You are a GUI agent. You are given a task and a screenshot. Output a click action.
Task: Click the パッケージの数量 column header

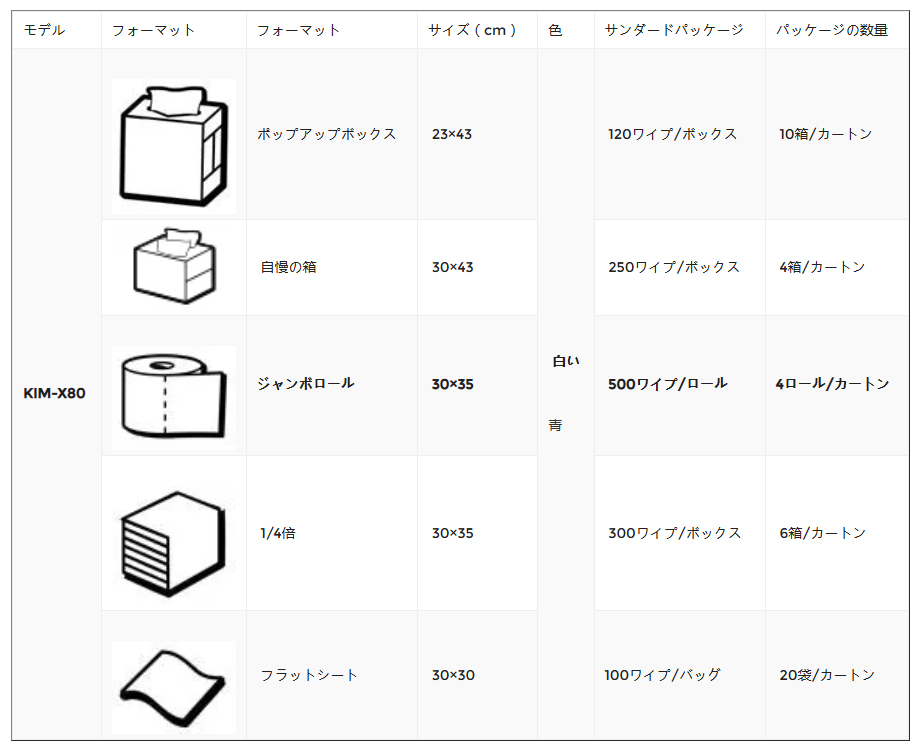832,30
